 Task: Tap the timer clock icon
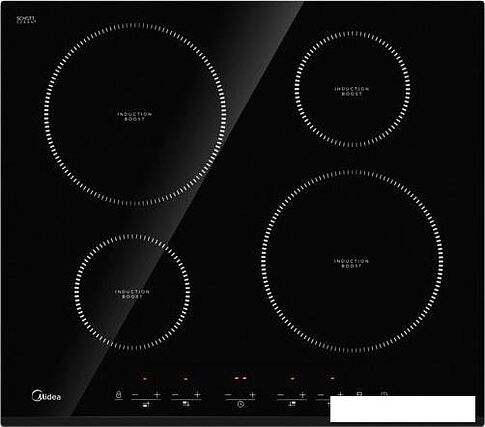tap(241, 404)
